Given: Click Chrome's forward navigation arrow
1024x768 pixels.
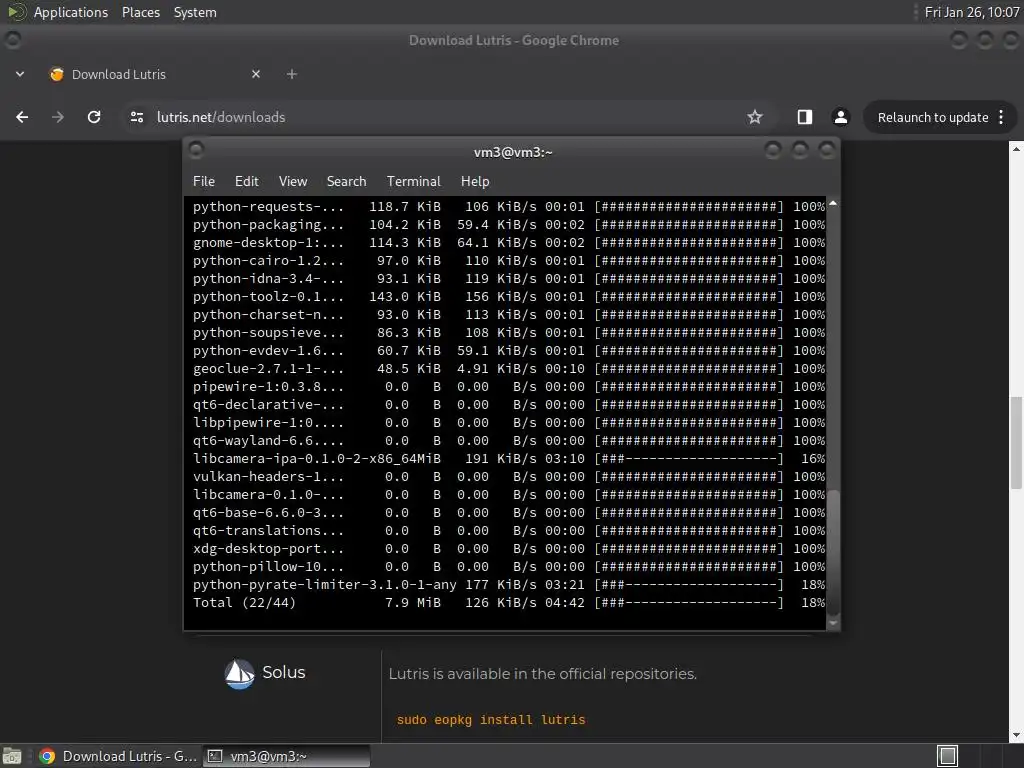Looking at the screenshot, I should coord(57,117).
